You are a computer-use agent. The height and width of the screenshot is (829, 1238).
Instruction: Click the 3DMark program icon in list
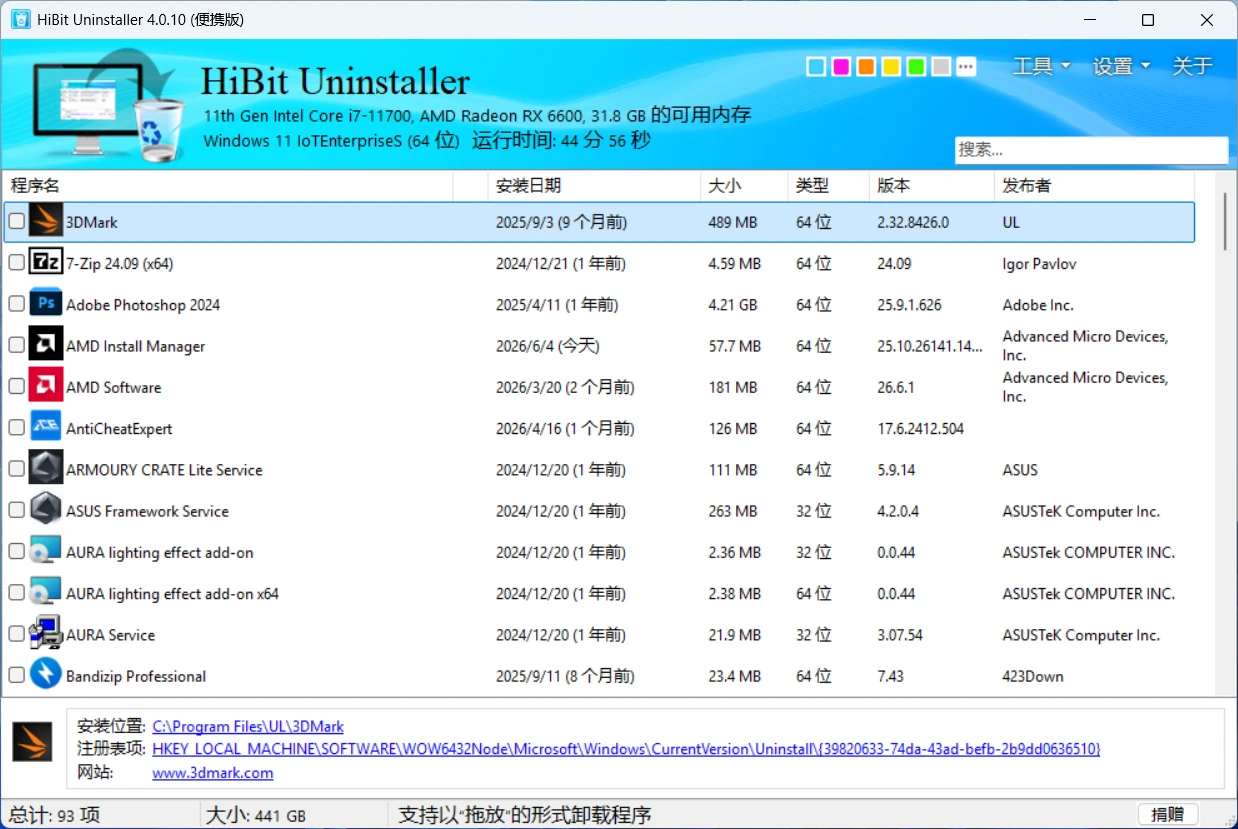[46, 222]
